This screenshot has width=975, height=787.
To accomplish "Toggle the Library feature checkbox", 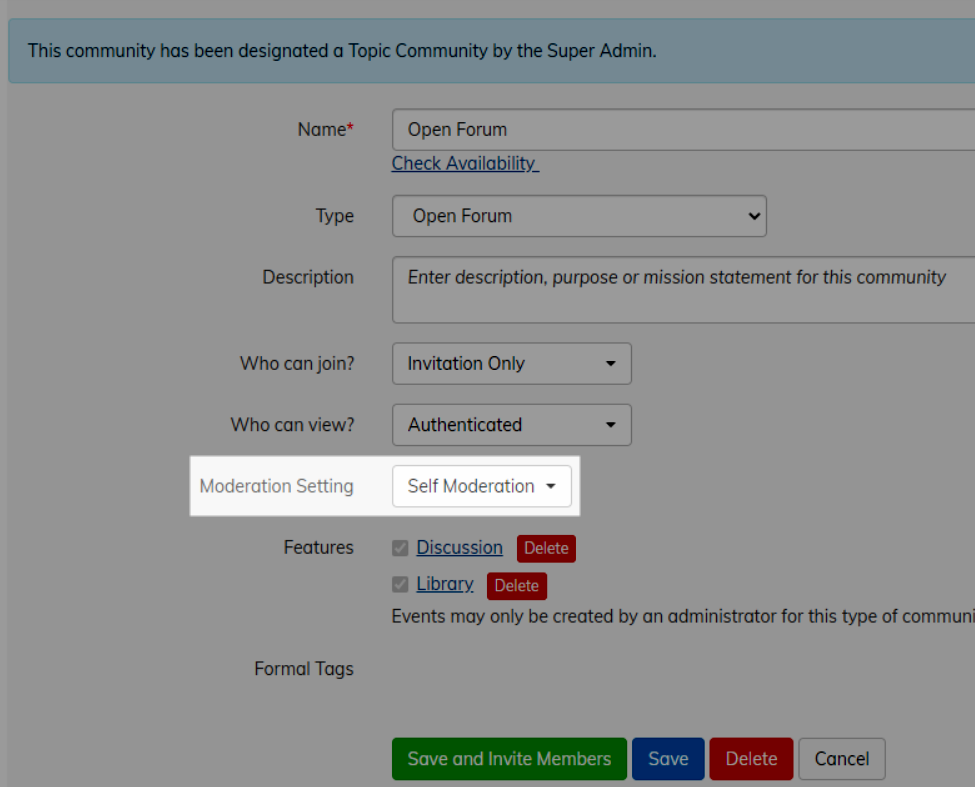I will point(400,584).
